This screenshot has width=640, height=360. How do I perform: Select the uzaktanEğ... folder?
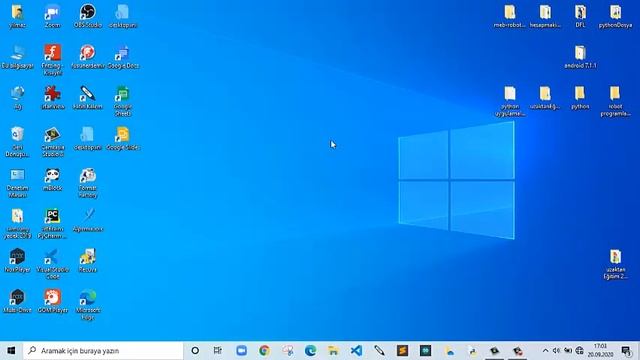545,98
